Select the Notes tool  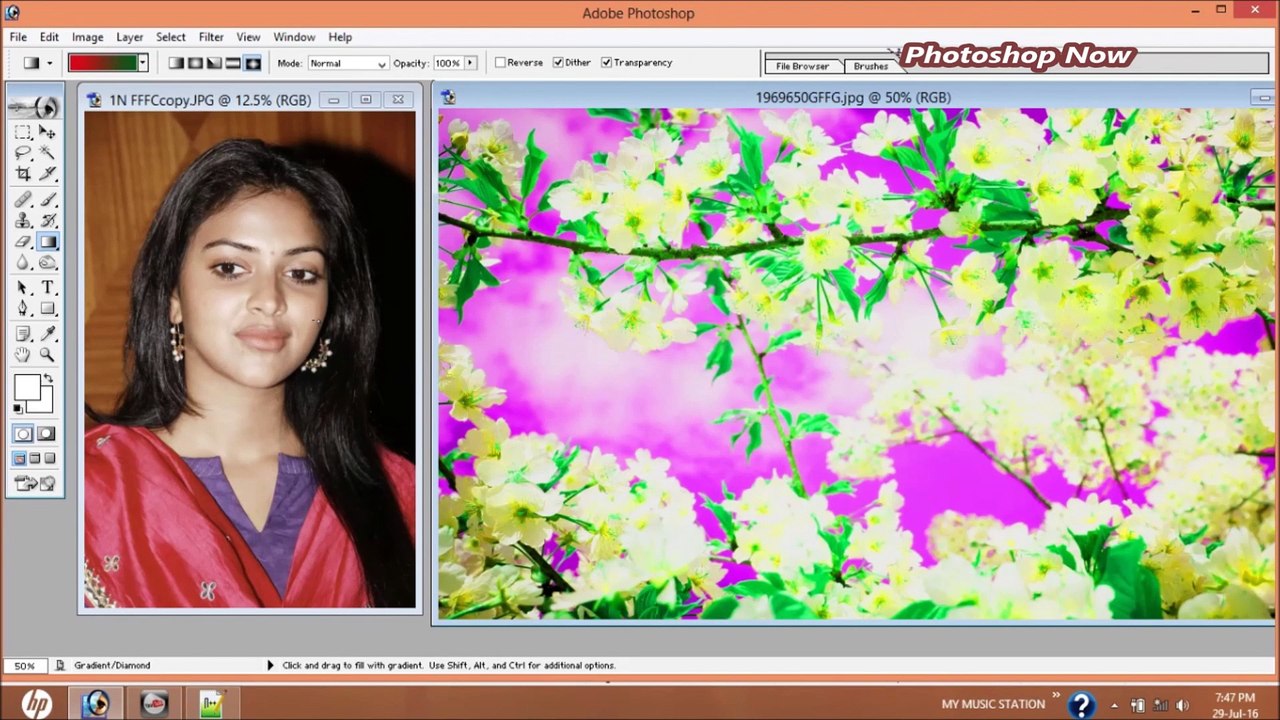click(x=23, y=334)
